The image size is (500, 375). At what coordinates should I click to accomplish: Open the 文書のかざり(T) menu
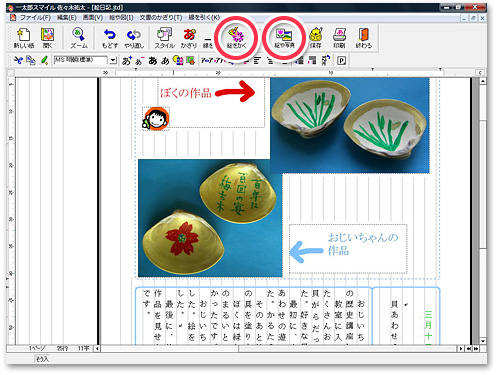pyautogui.click(x=161, y=18)
